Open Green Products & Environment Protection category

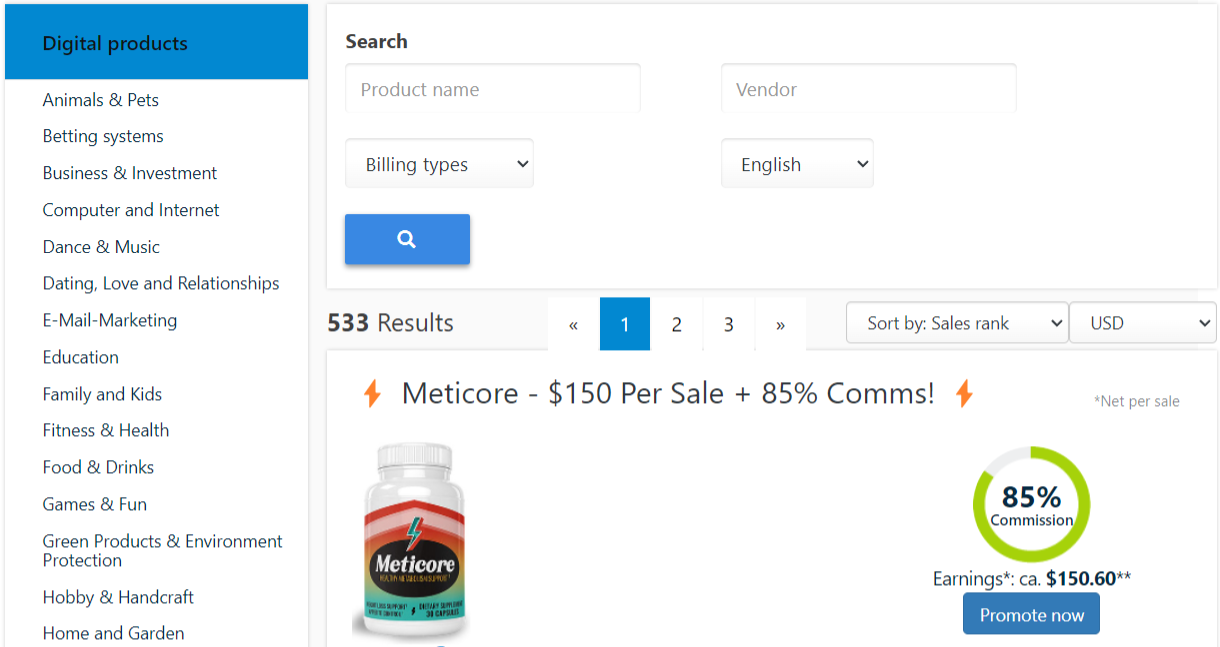click(163, 550)
